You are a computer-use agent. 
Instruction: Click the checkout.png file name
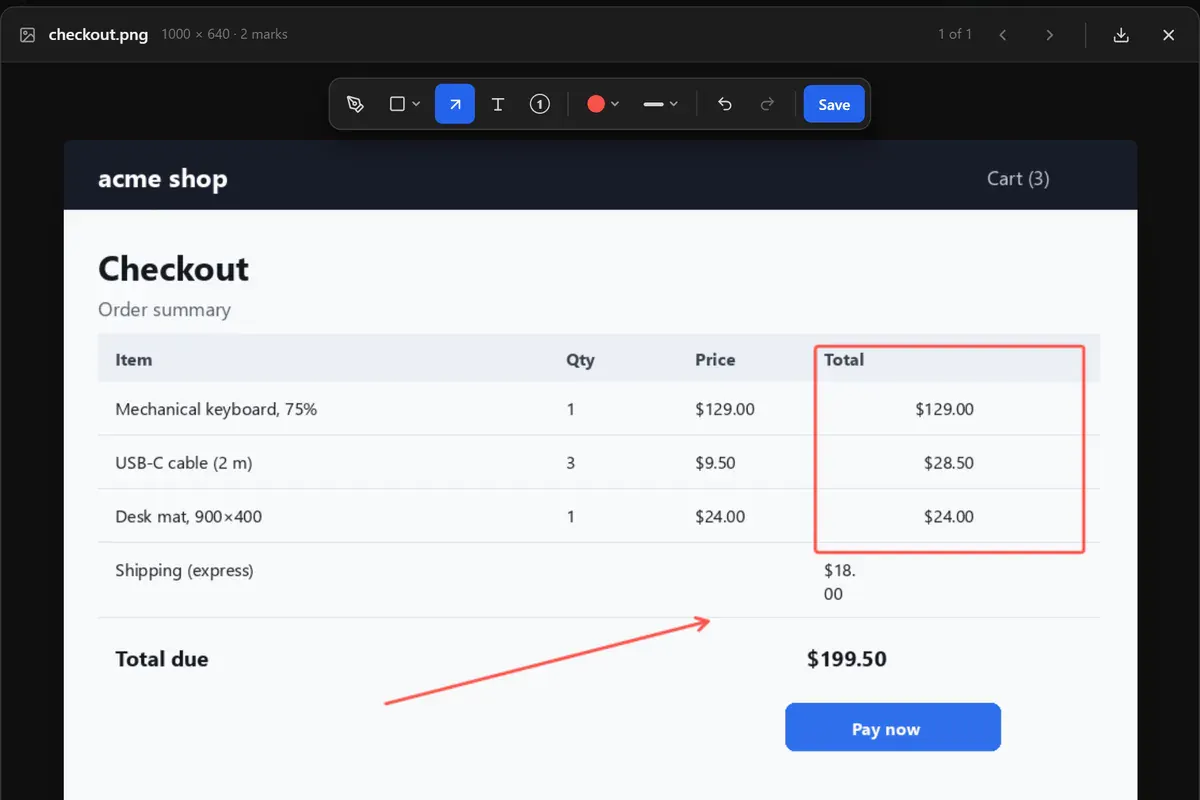click(x=98, y=35)
